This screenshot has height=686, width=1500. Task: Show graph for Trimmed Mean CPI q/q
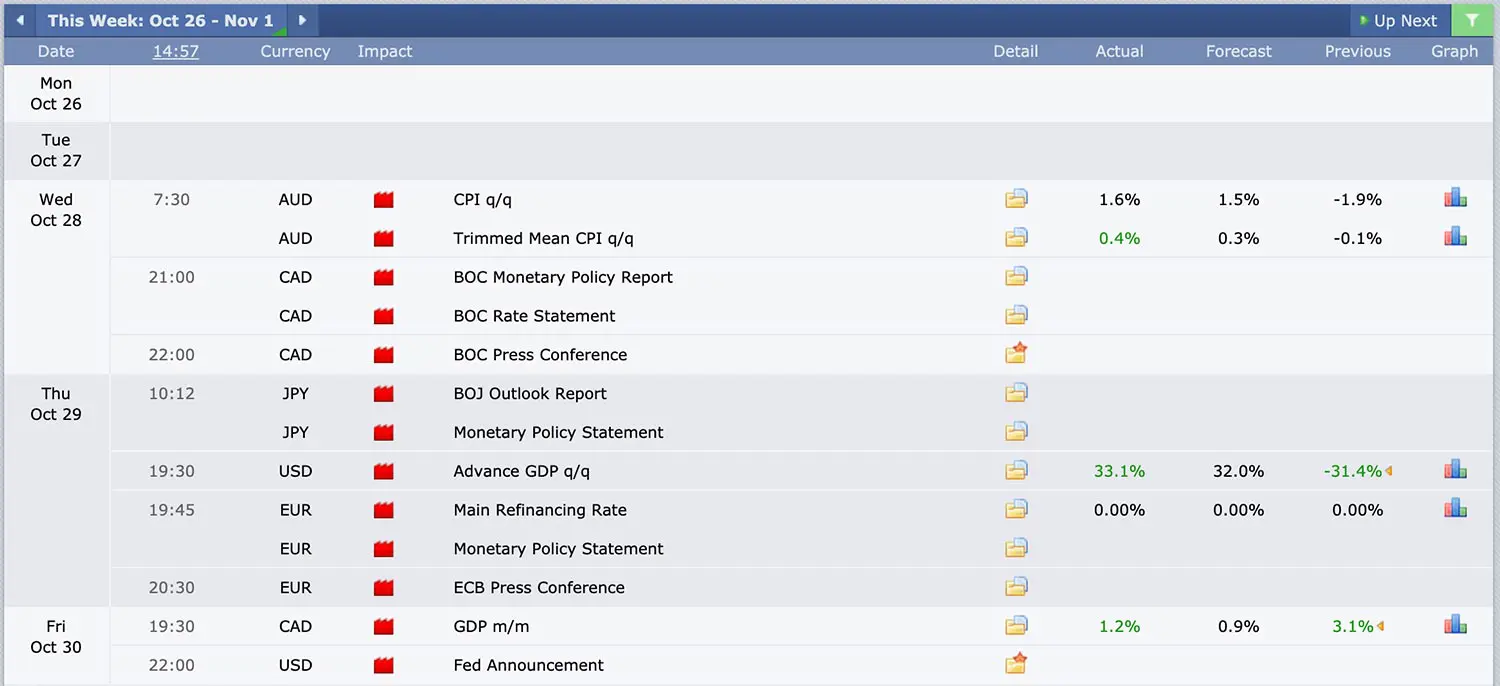1455,238
